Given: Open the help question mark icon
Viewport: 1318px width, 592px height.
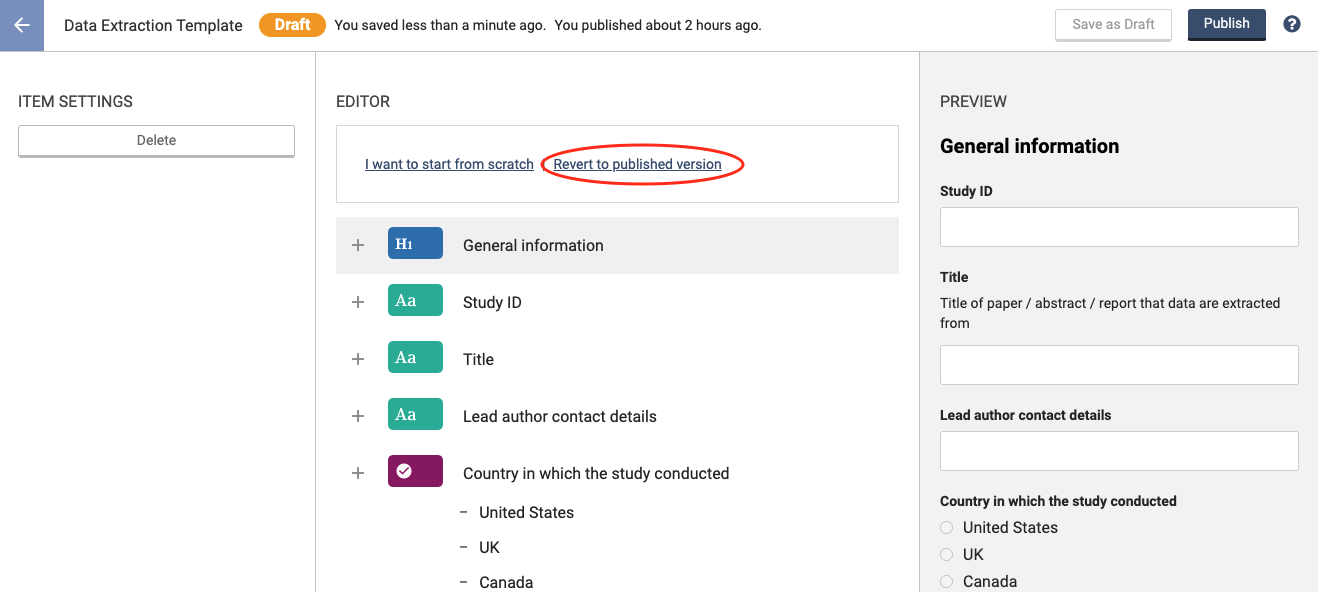Looking at the screenshot, I should coord(1292,24).
